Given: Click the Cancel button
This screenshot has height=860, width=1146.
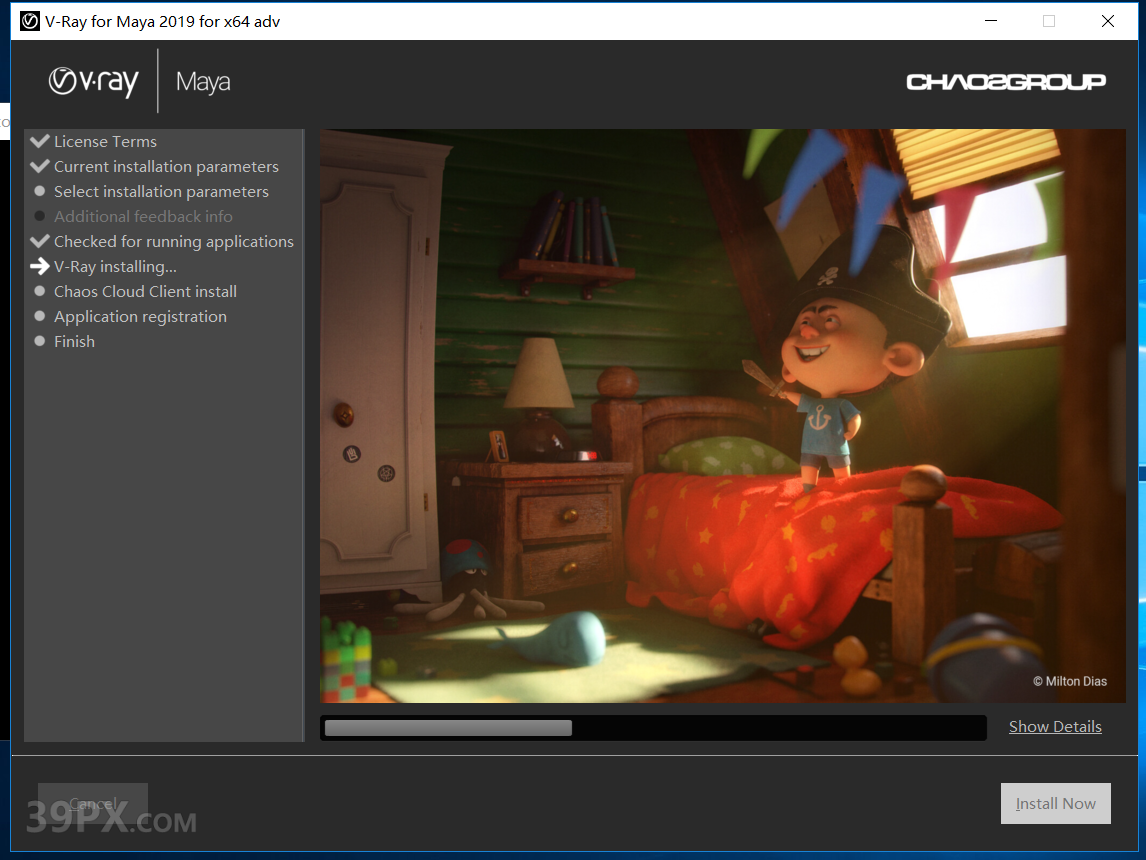Looking at the screenshot, I should pyautogui.click(x=93, y=804).
